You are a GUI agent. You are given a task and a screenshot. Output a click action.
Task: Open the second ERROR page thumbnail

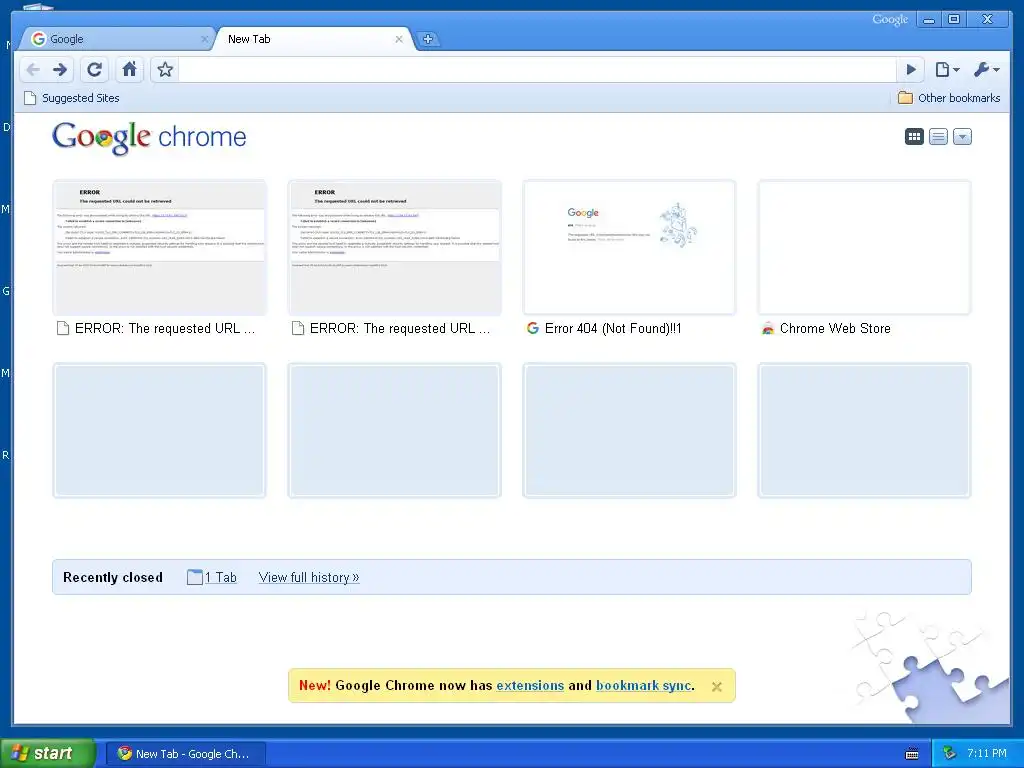tap(394, 248)
